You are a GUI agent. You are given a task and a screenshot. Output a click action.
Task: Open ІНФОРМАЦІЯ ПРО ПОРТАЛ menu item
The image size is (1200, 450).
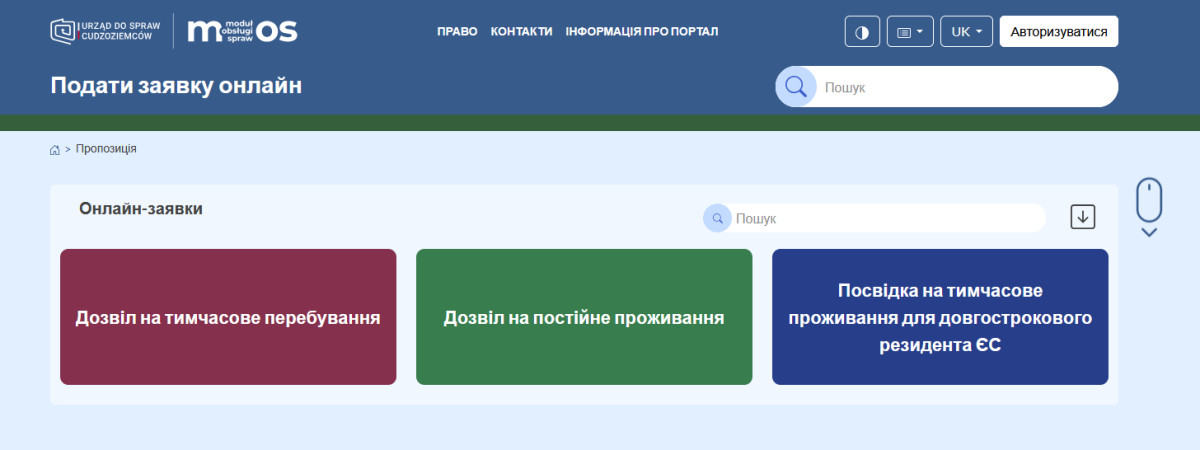(x=641, y=31)
